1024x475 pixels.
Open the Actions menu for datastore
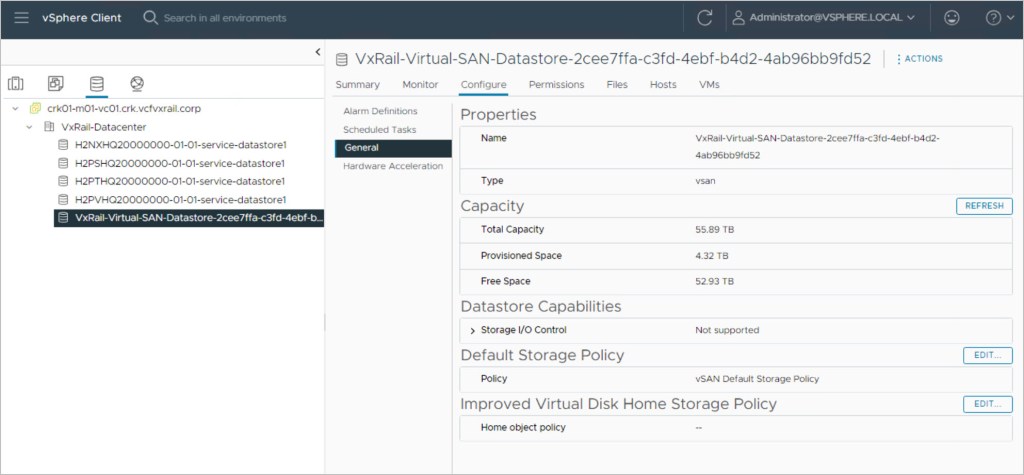919,59
